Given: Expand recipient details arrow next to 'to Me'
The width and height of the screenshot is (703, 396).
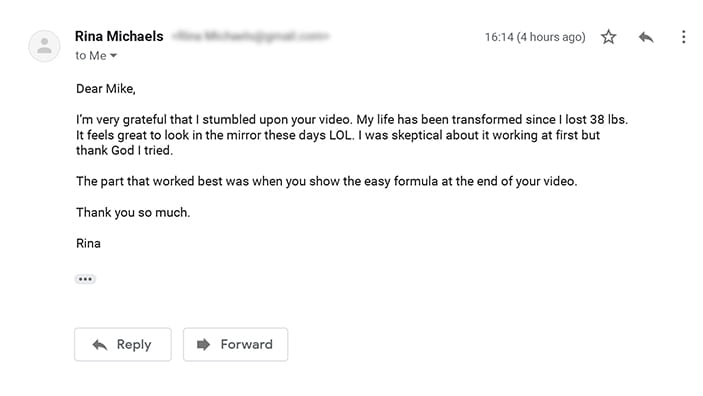Looking at the screenshot, I should click(x=113, y=56).
